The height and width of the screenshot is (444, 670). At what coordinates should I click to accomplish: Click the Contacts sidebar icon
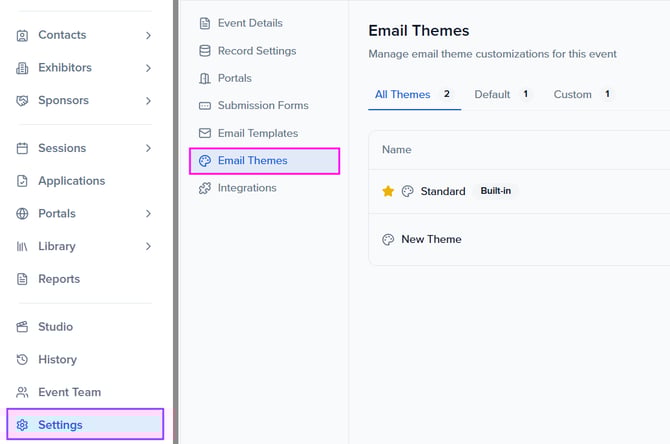pyautogui.click(x=22, y=35)
